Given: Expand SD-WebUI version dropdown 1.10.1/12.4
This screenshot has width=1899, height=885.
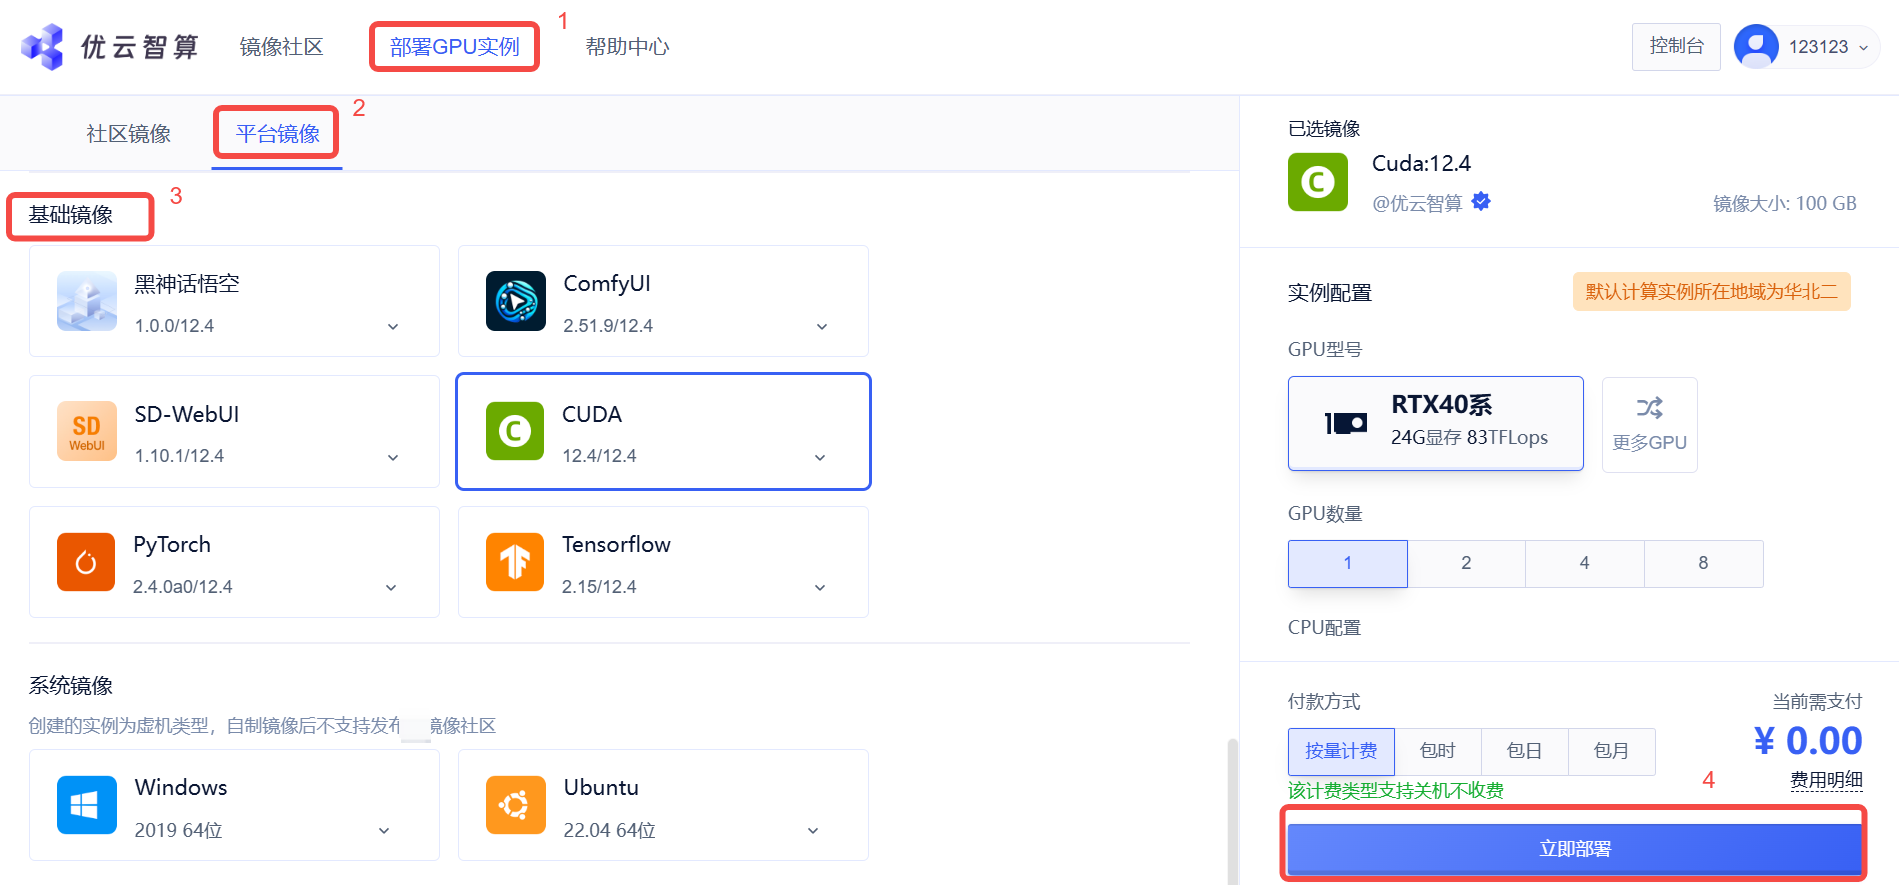Looking at the screenshot, I should 393,457.
